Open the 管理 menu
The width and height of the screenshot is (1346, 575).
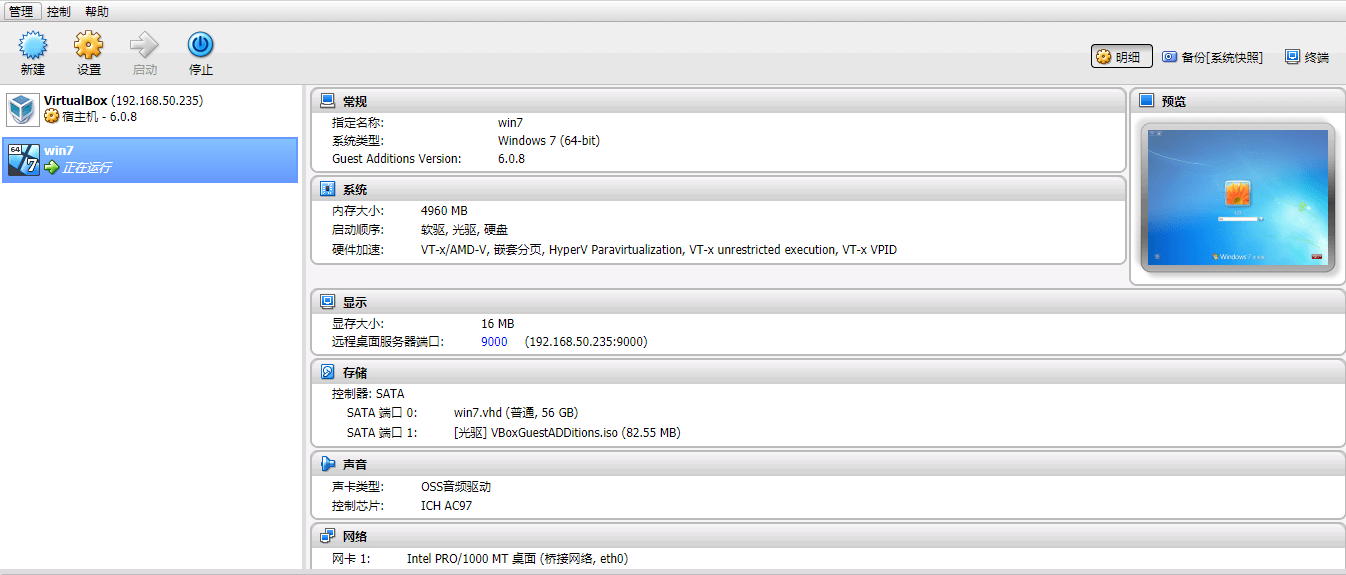point(21,12)
